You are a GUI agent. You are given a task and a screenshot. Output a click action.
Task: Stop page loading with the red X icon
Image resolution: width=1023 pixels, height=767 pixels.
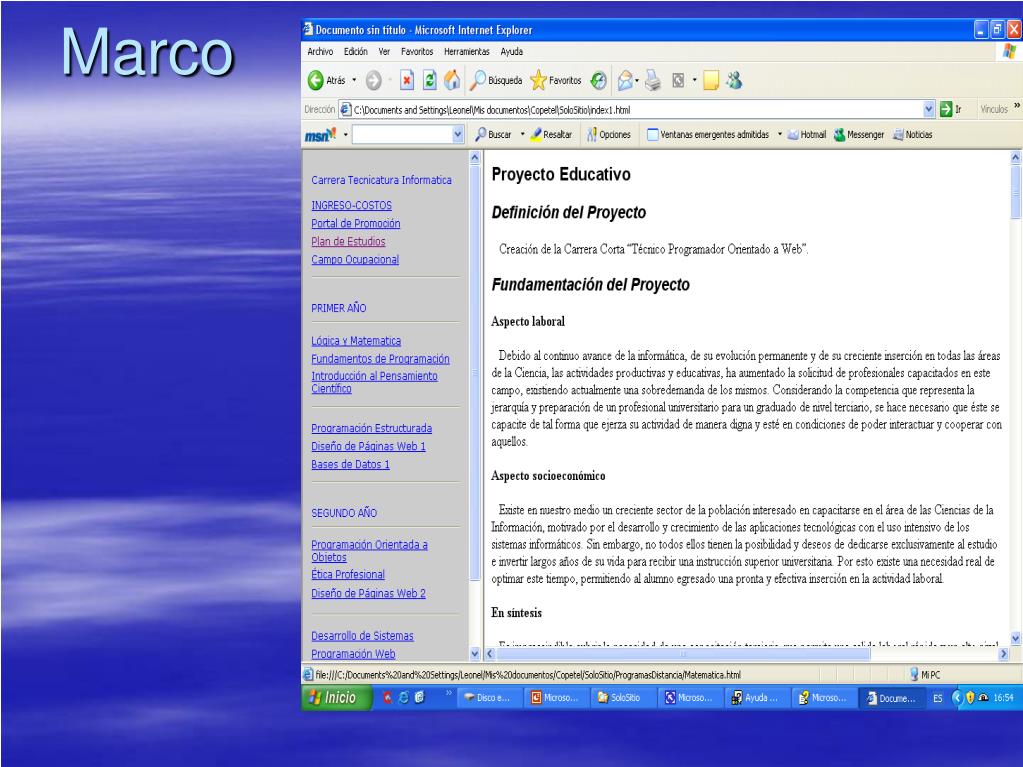coord(407,80)
